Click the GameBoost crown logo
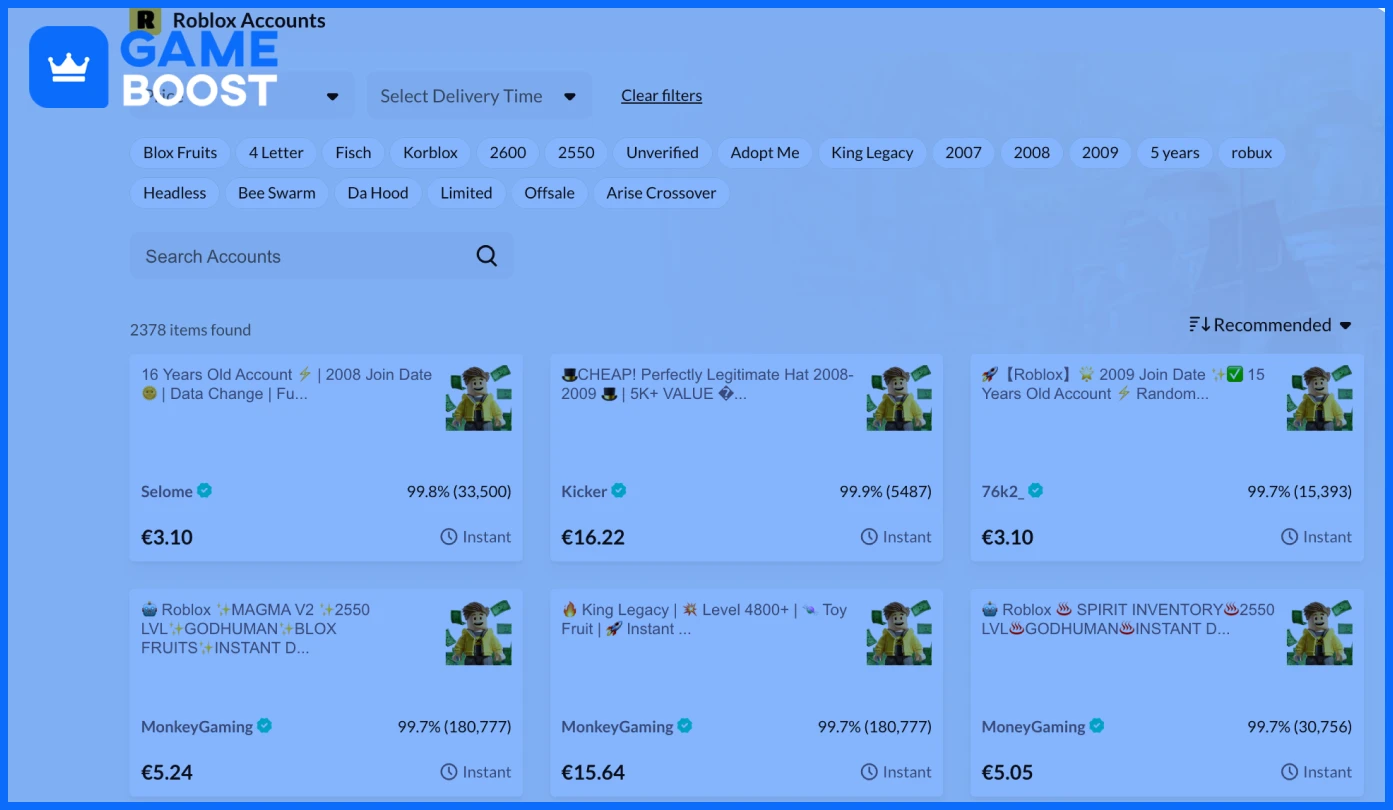1393x810 pixels. click(69, 67)
